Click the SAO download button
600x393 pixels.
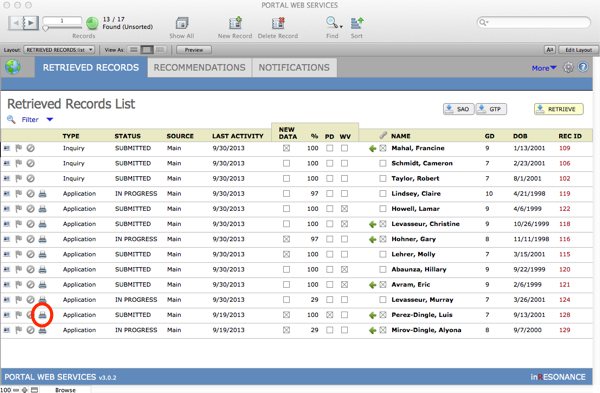(458, 109)
